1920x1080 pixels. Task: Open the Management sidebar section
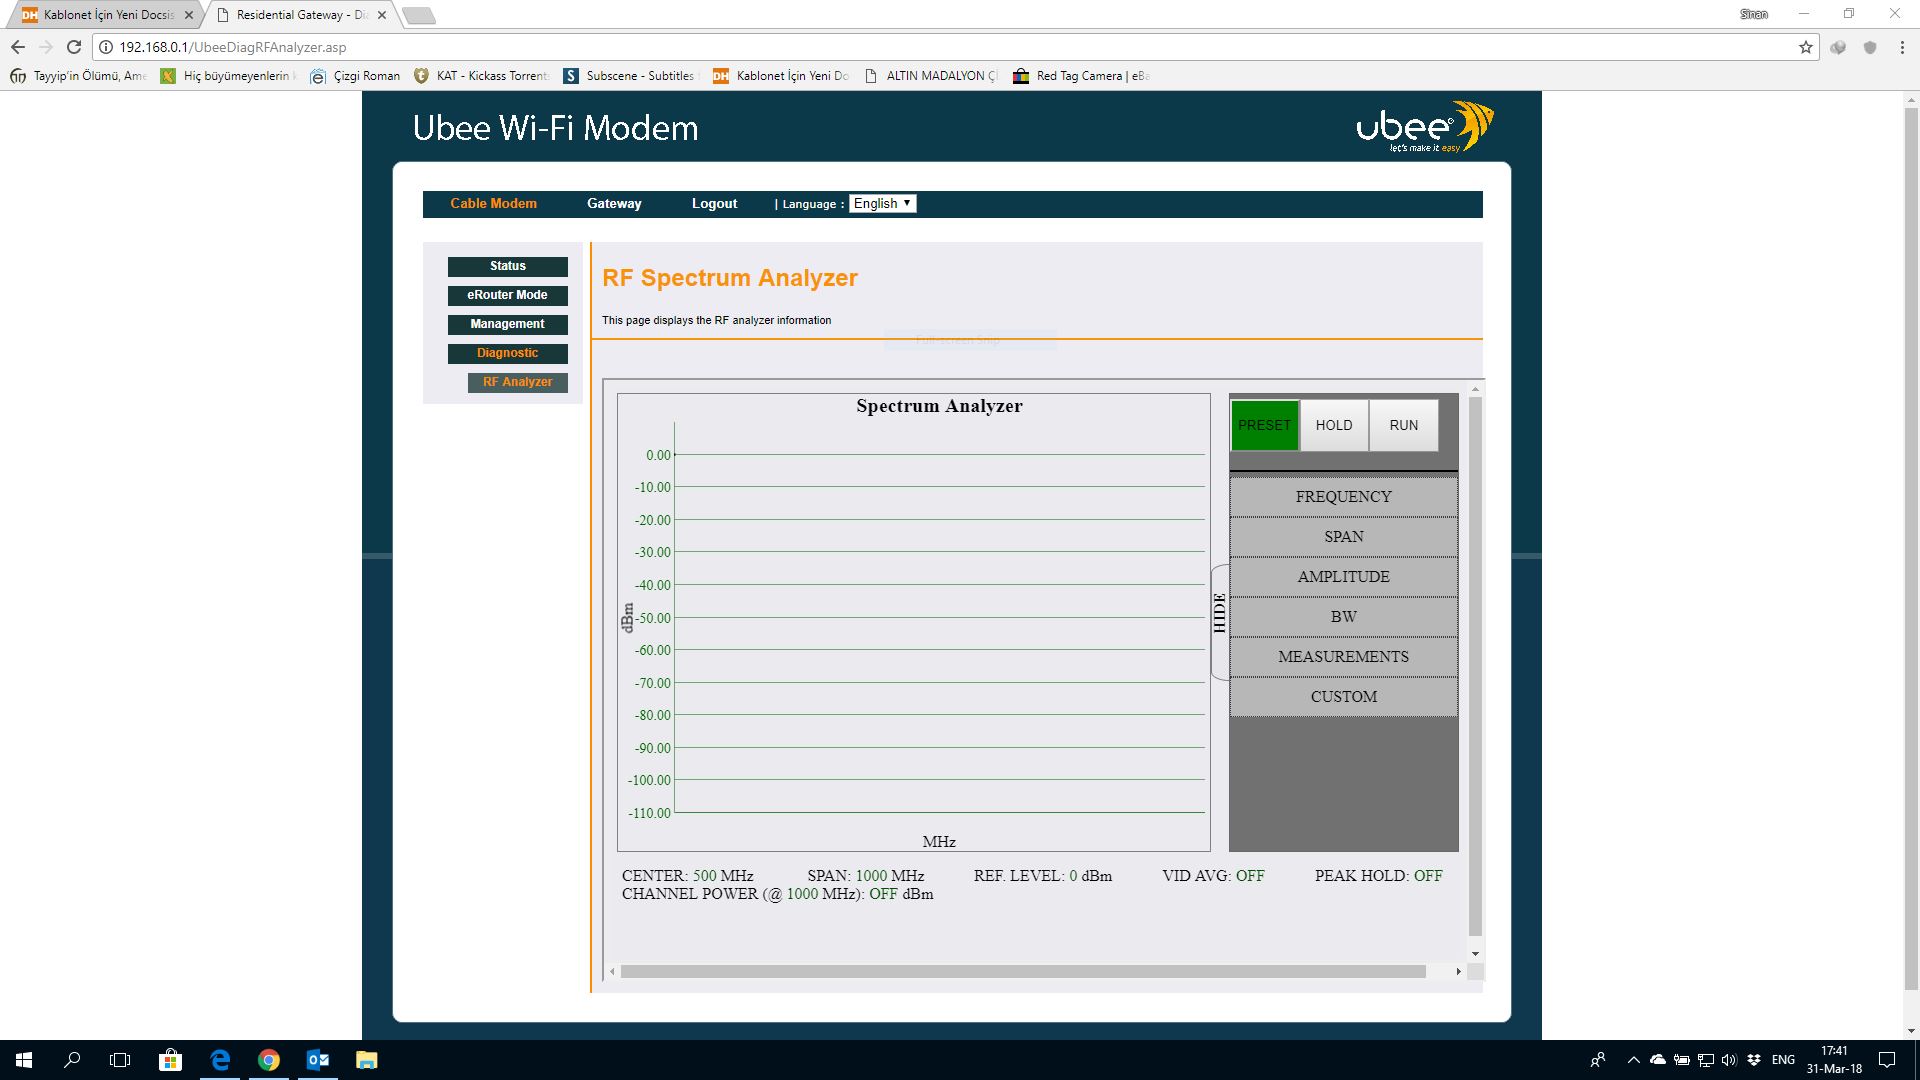[508, 325]
